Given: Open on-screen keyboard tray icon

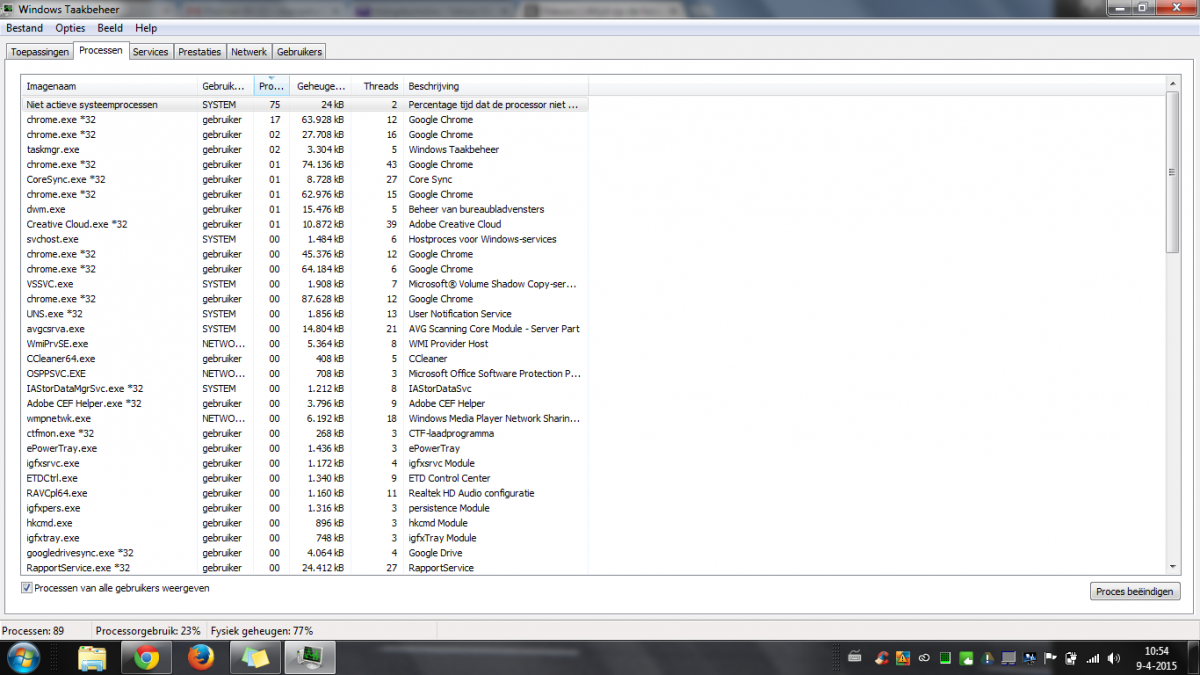Looking at the screenshot, I should tap(854, 658).
